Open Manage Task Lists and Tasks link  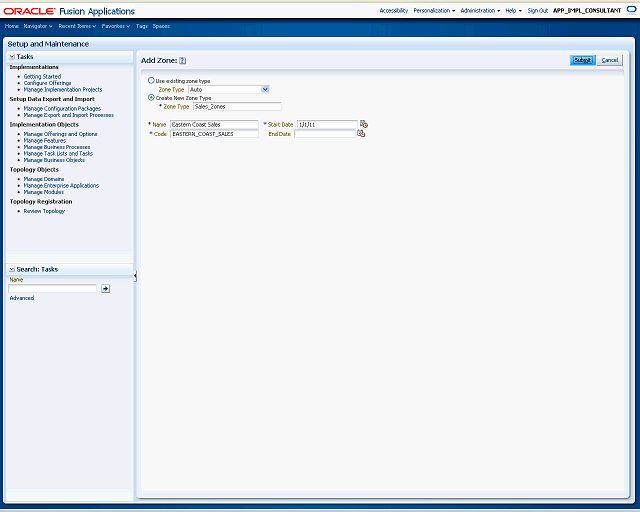point(58,154)
